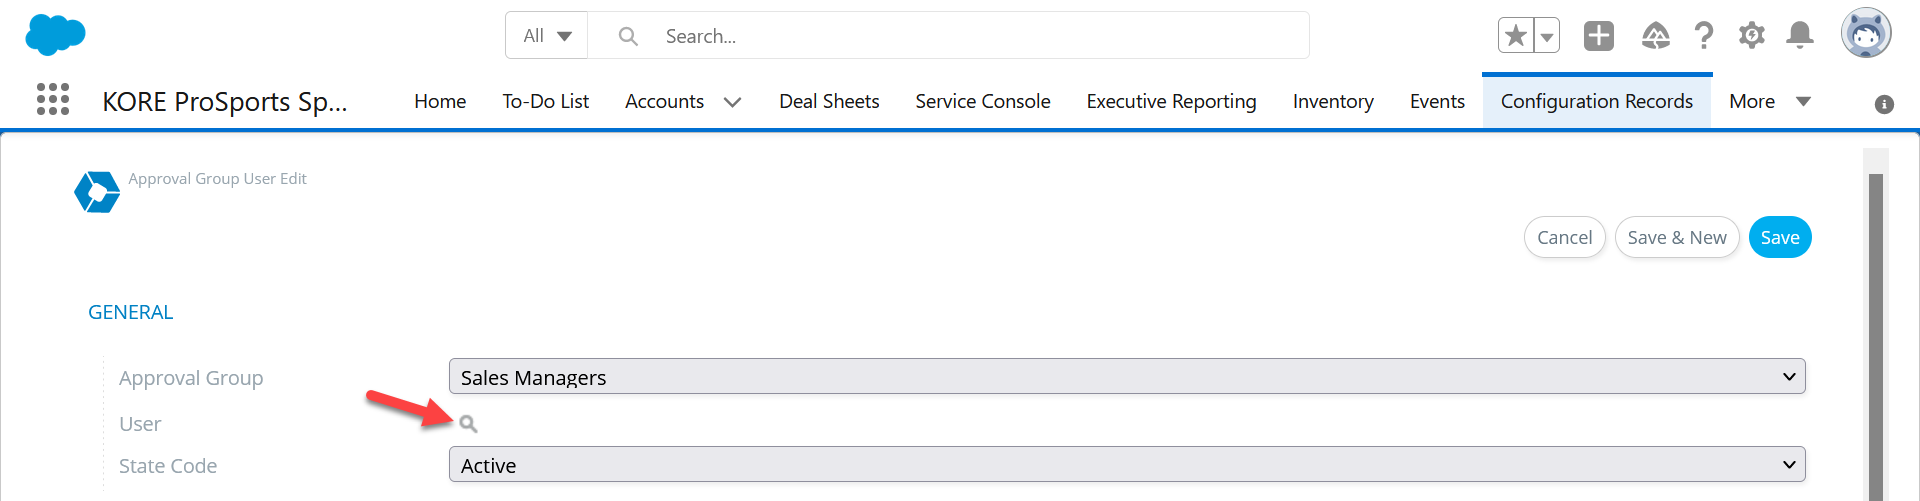Viewport: 1920px width, 501px height.
Task: Open the search scope All dropdown
Action: pyautogui.click(x=547, y=36)
